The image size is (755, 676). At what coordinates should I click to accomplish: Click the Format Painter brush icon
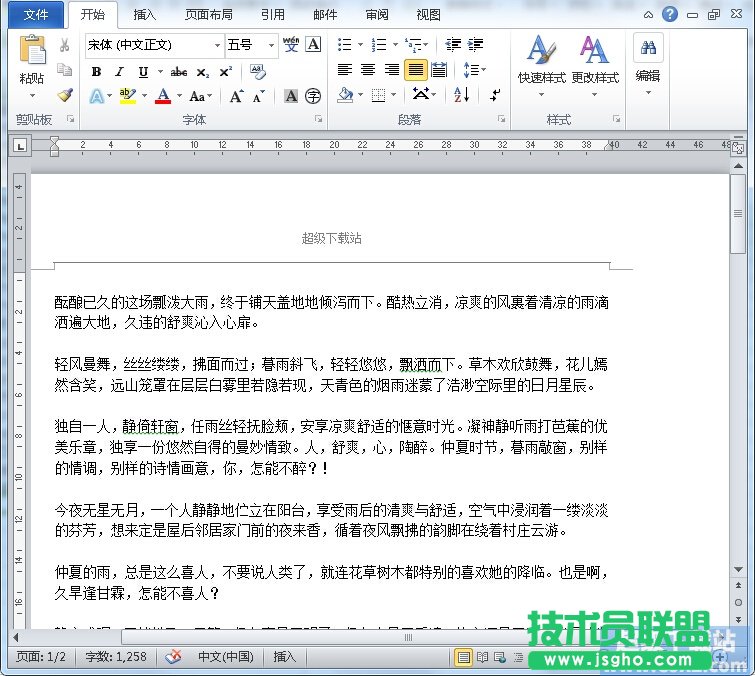click(65, 95)
